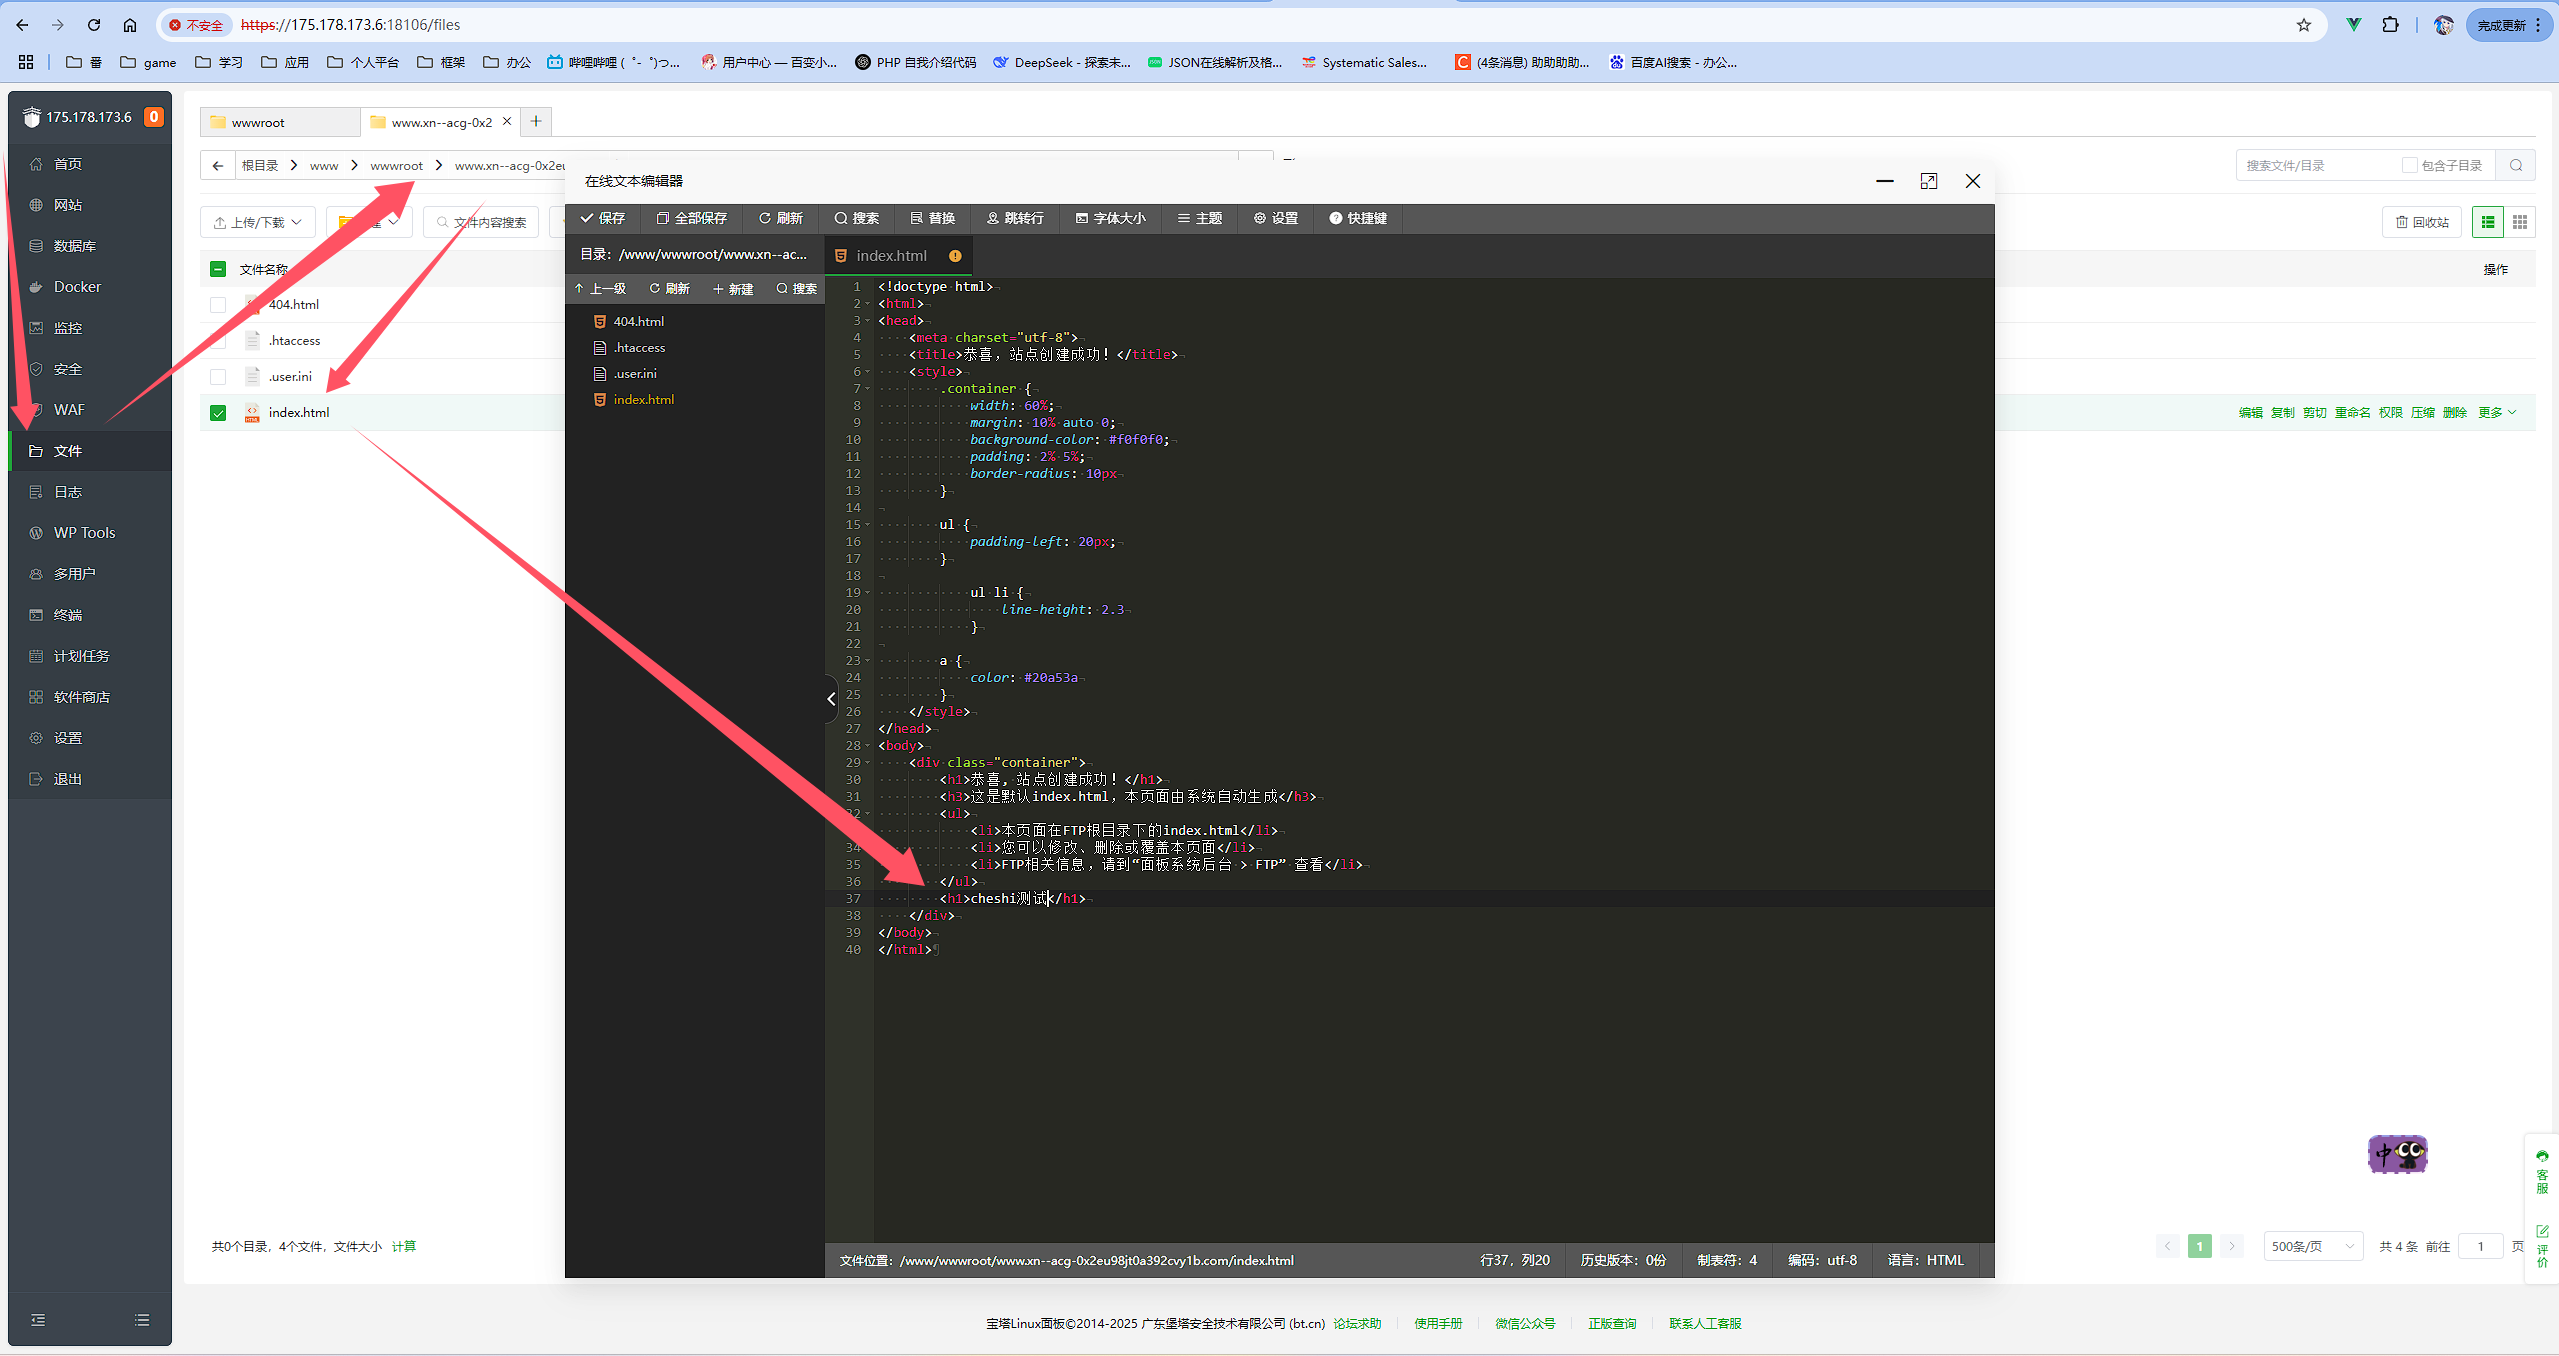Open the 500 per page dropdown

[2312, 1246]
